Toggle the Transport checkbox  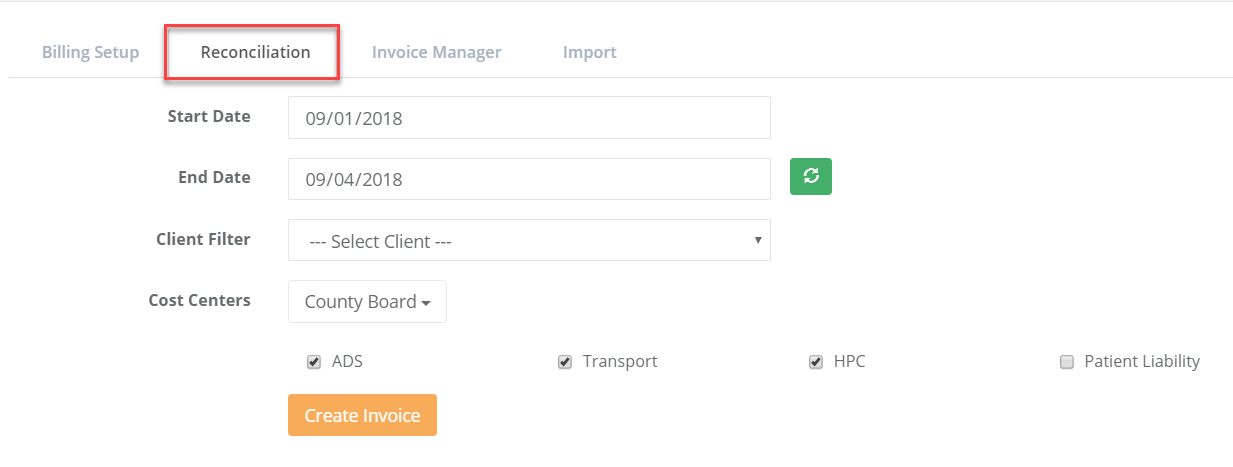[x=565, y=362]
